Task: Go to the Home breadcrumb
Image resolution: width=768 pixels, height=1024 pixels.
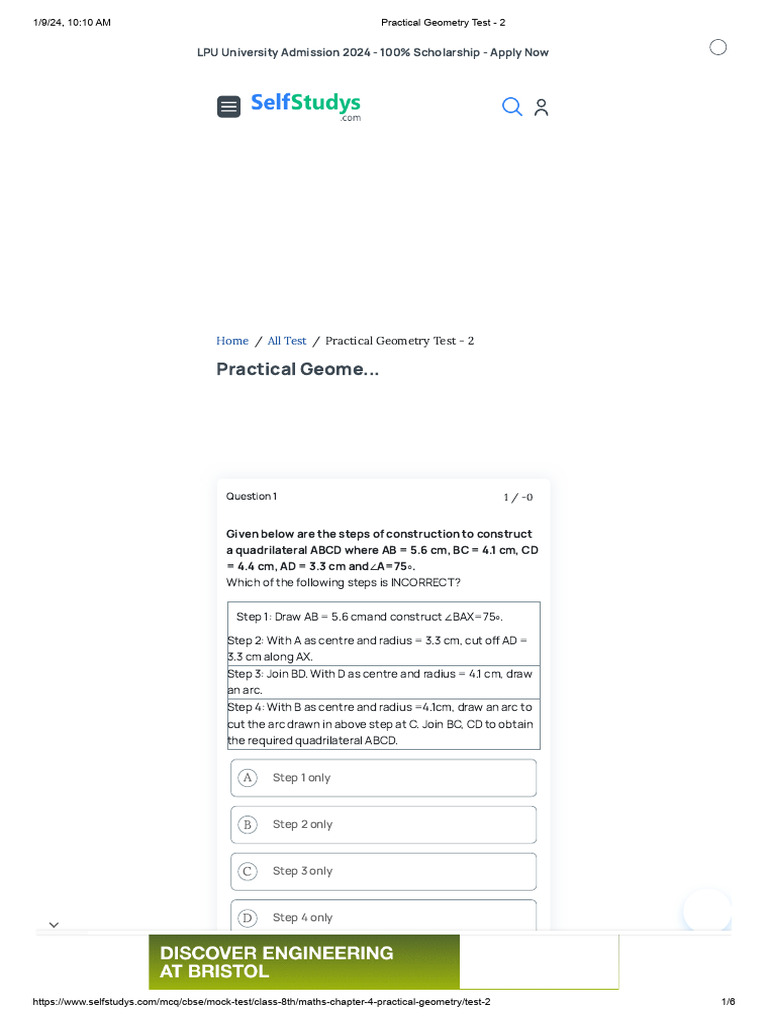Action: 232,341
